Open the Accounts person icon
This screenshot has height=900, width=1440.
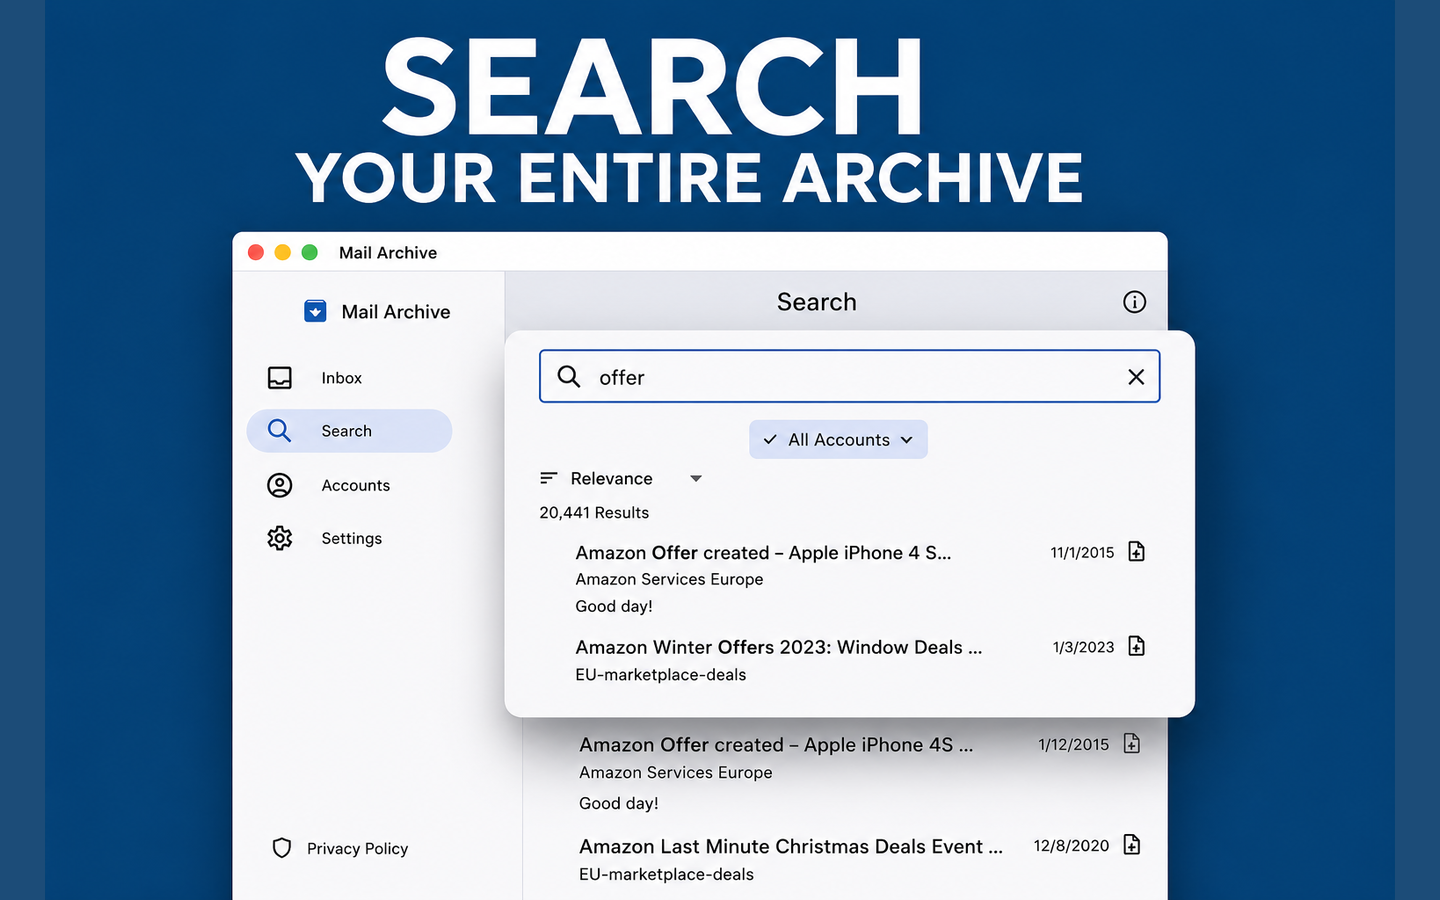pyautogui.click(x=280, y=485)
